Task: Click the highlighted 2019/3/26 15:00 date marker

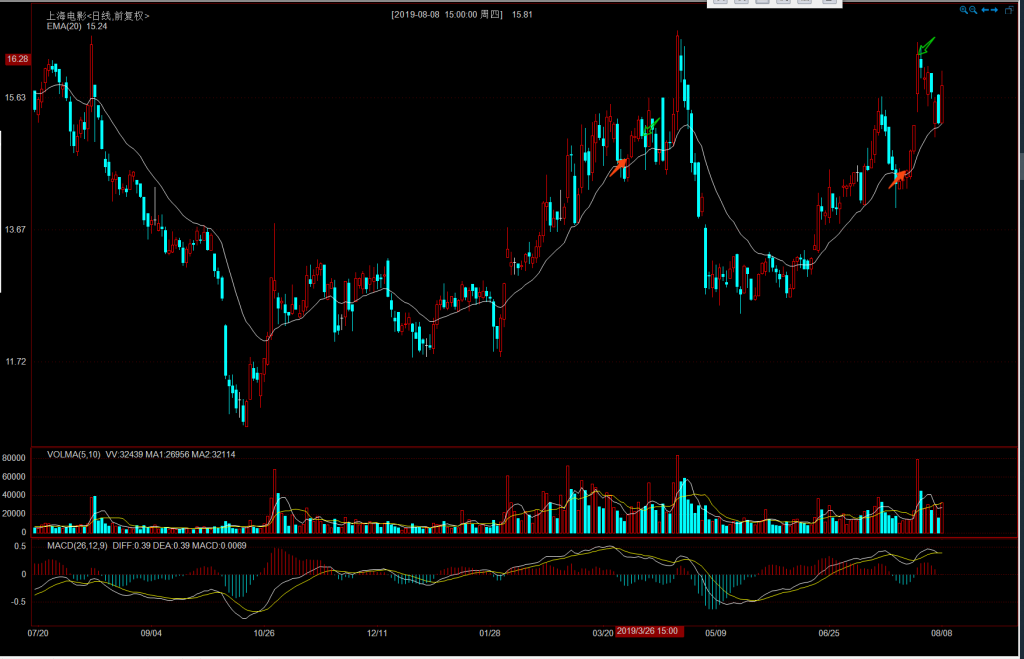Action: (x=648, y=631)
